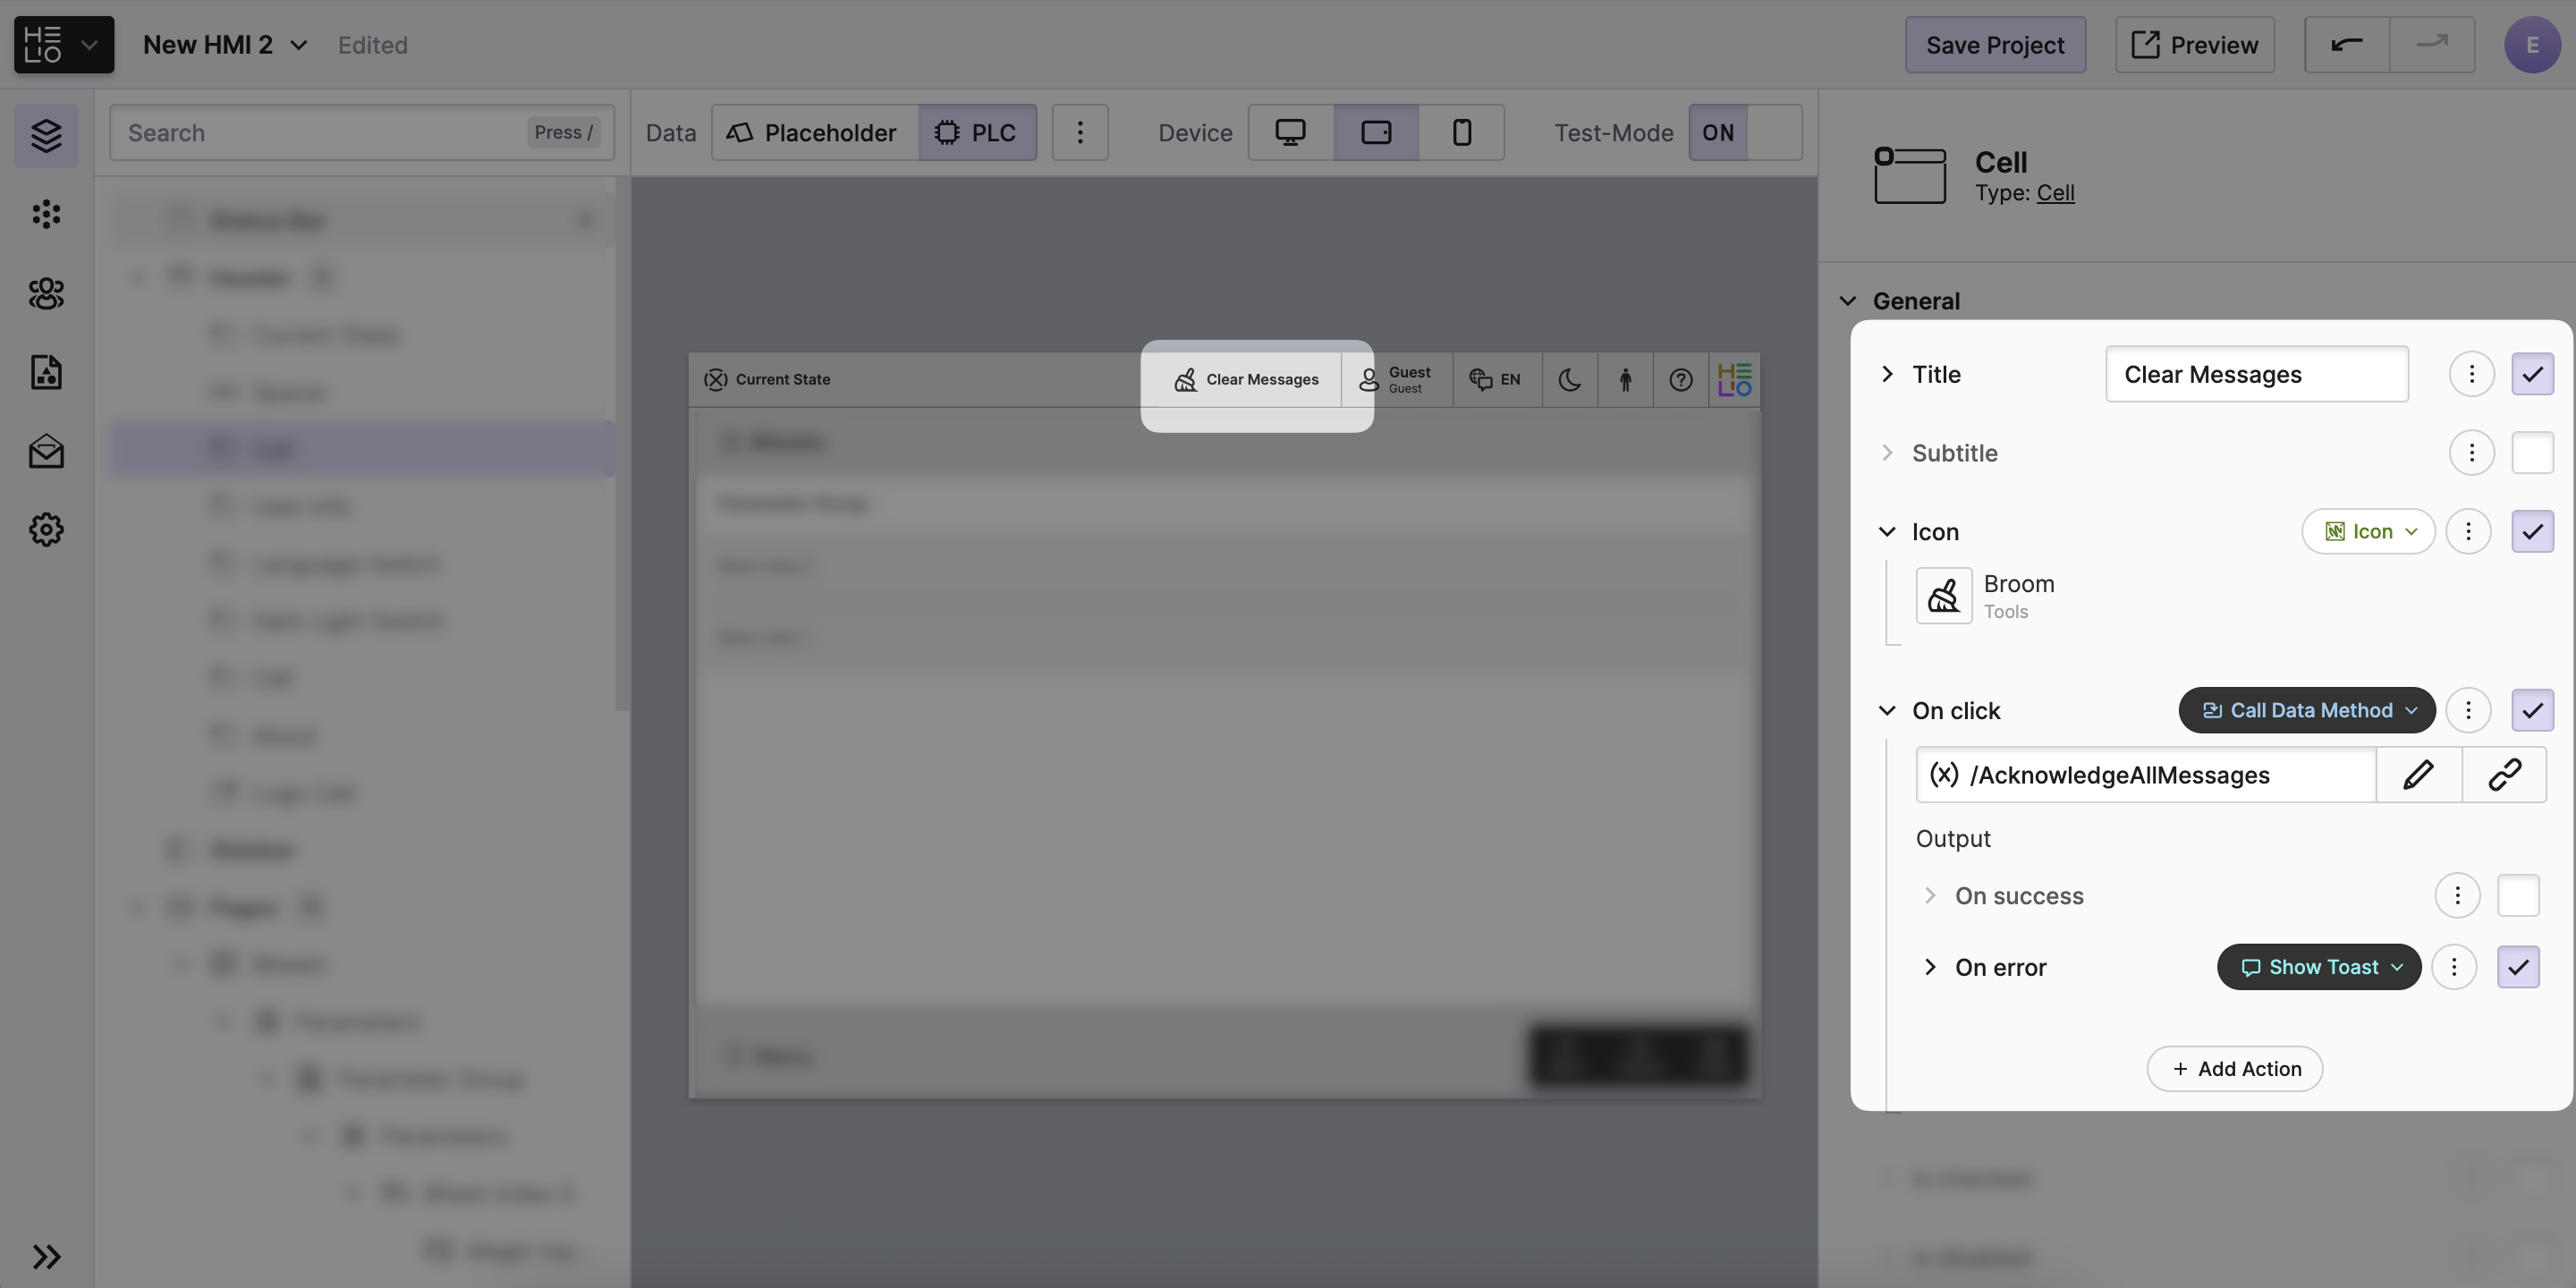Uncheck the On error checkbox
Image resolution: width=2576 pixels, height=1288 pixels.
tap(2517, 967)
